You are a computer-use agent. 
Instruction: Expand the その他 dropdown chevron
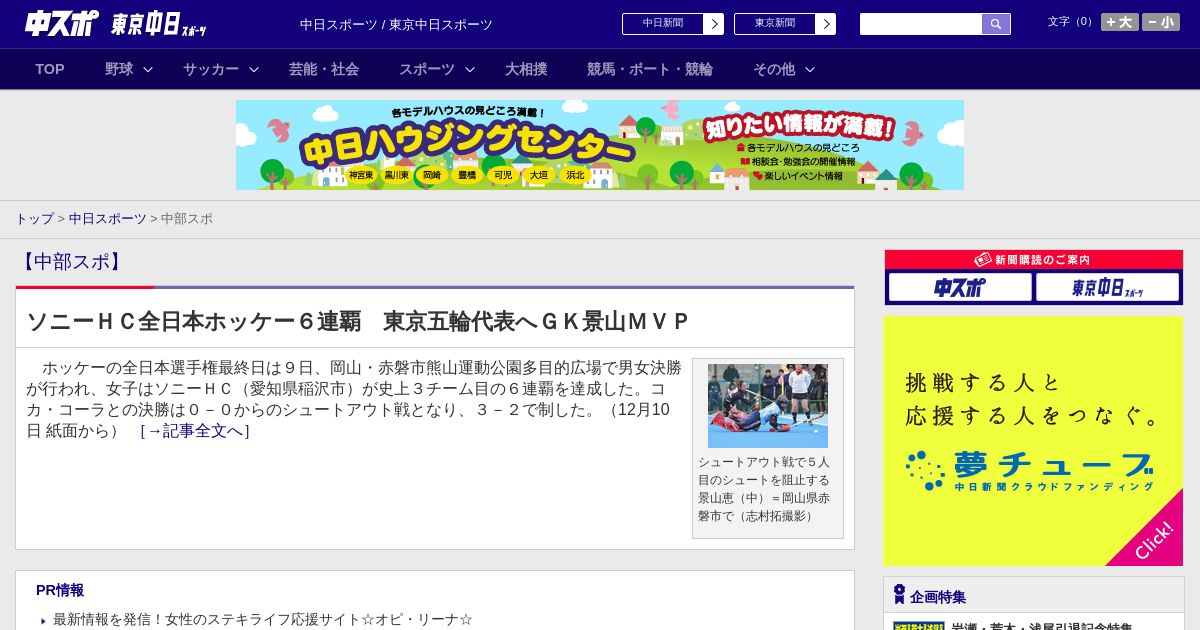810,69
